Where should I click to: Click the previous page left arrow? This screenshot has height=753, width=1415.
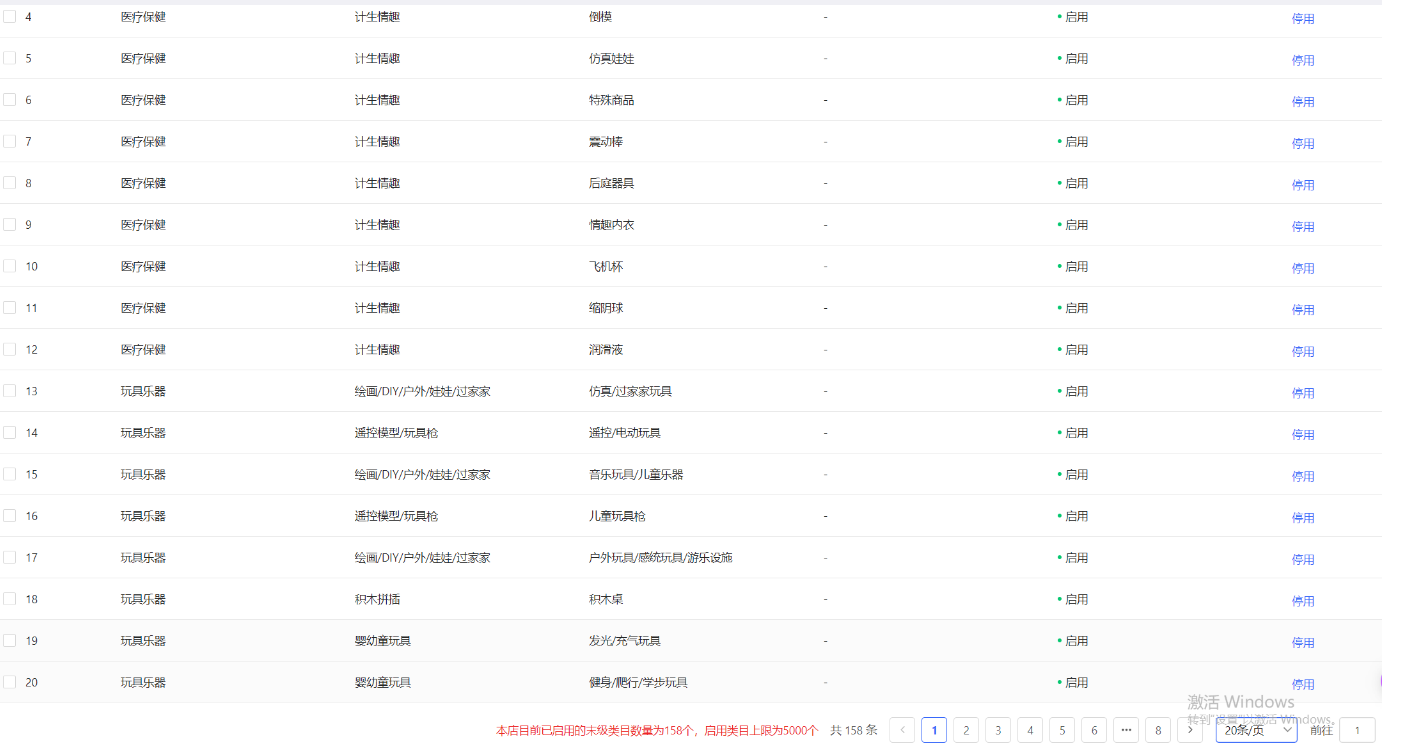click(x=902, y=730)
